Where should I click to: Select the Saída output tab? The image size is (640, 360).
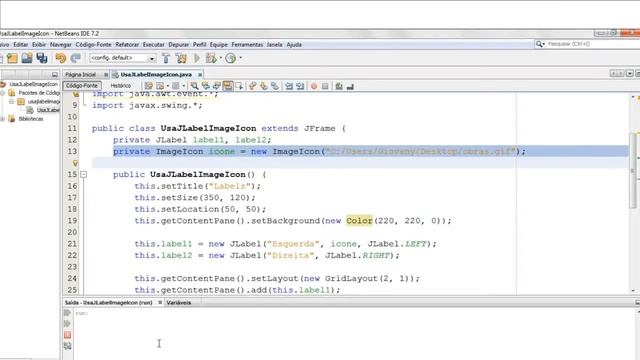tap(108, 303)
